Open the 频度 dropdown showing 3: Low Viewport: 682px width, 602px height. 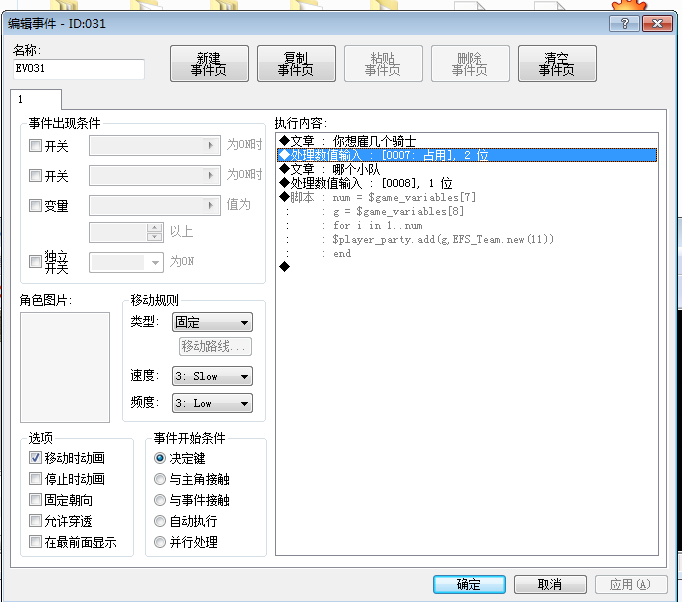pos(212,403)
